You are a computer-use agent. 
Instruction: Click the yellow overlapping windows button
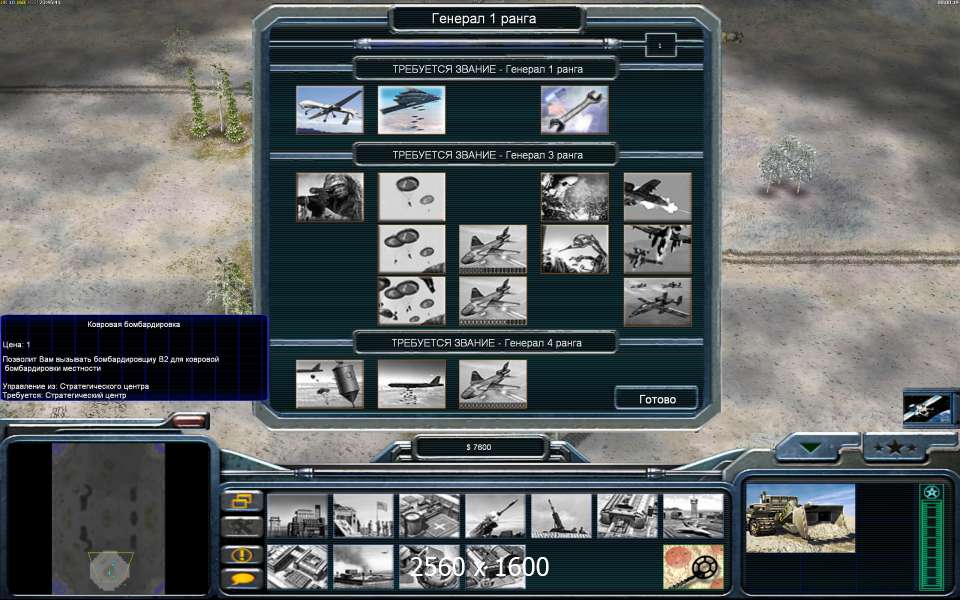242,501
